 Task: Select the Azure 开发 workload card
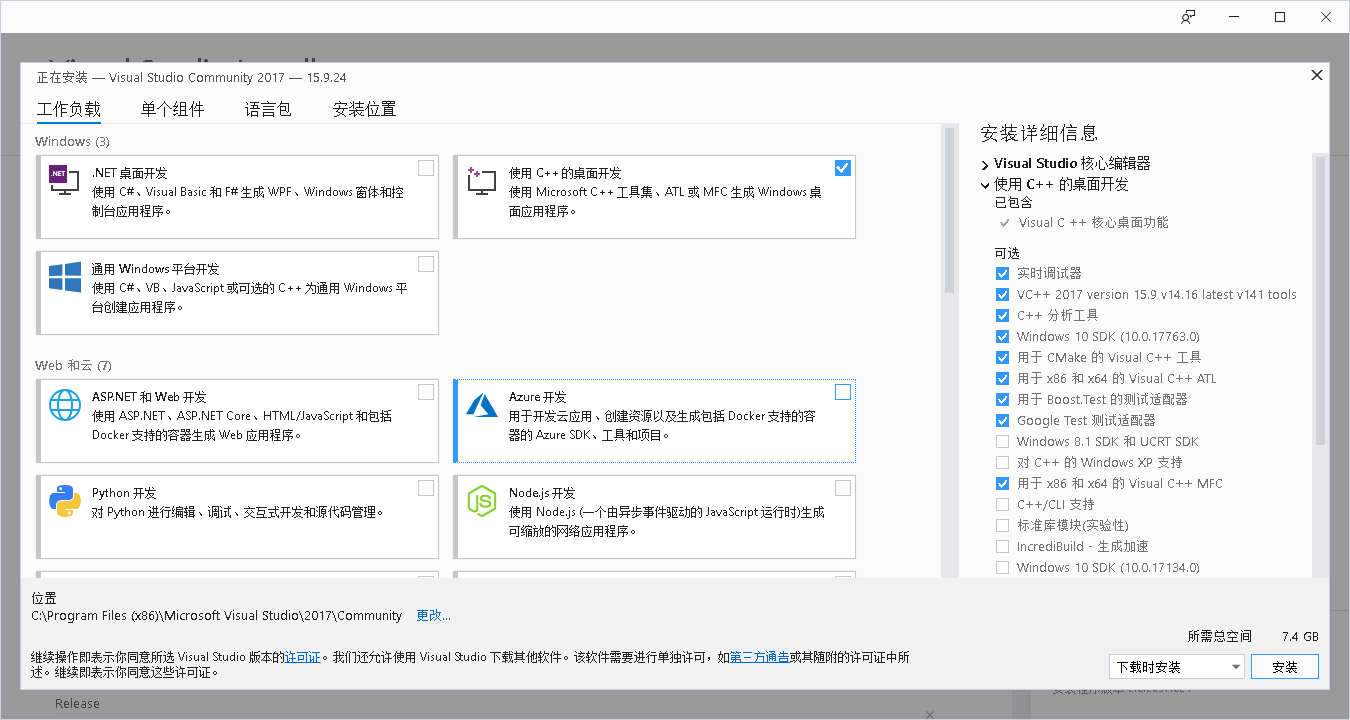(655, 421)
